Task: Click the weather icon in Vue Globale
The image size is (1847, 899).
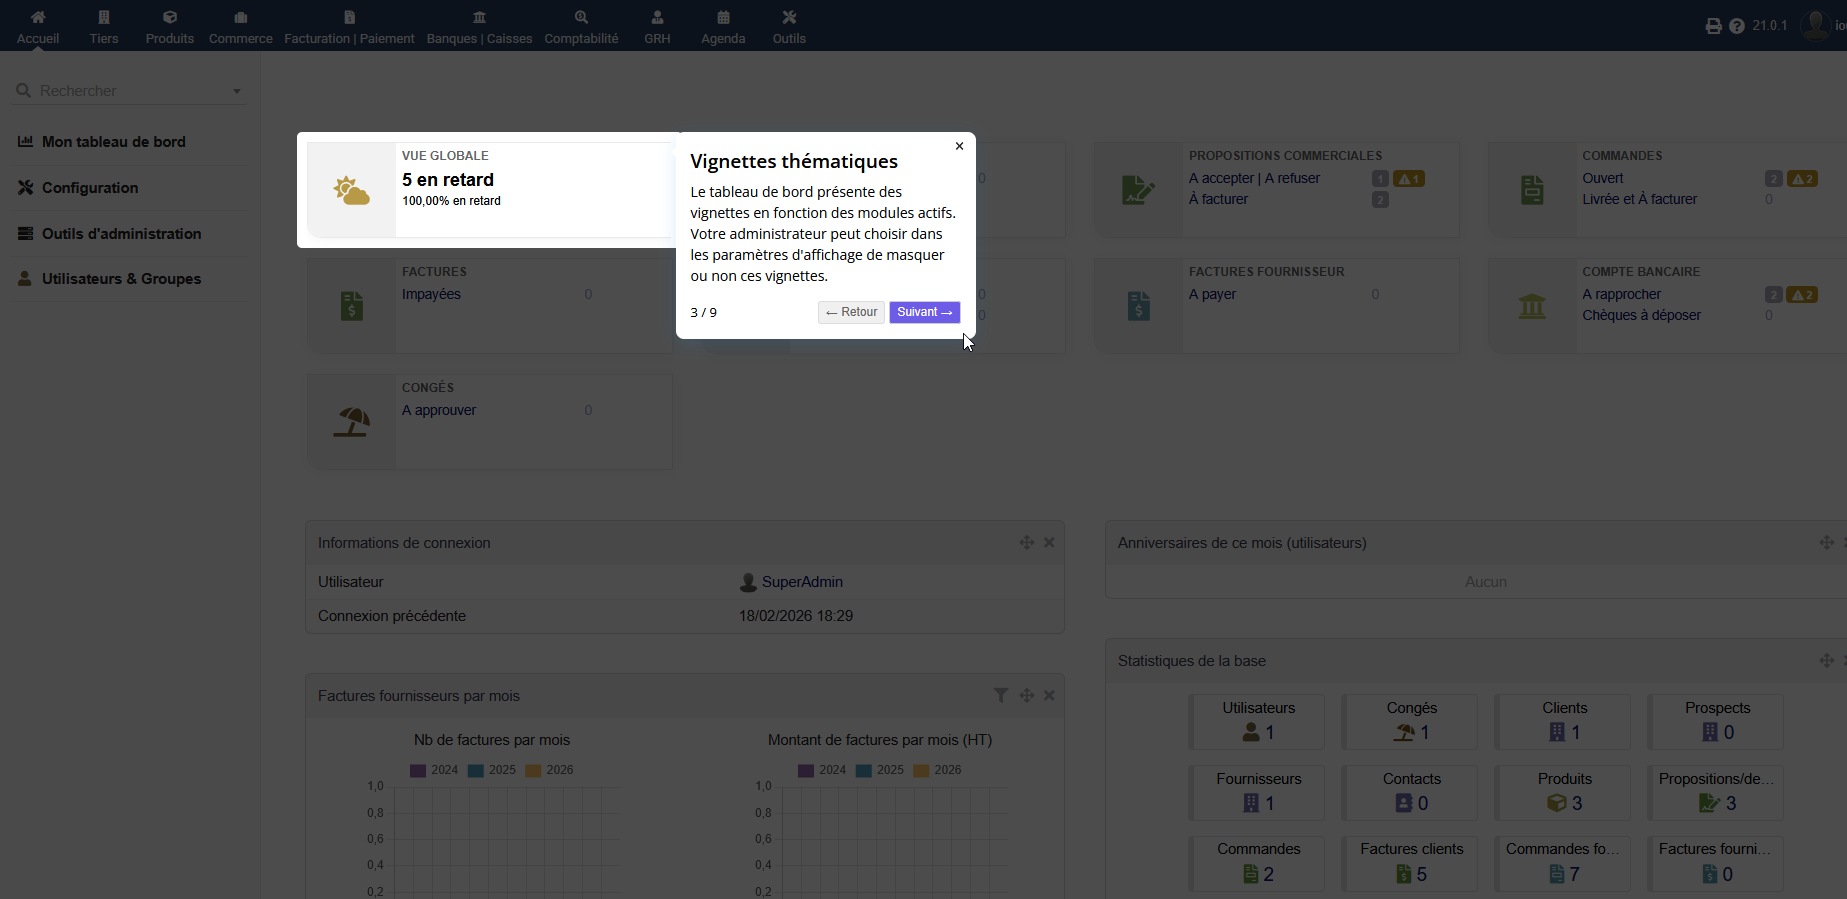Action: pyautogui.click(x=351, y=190)
